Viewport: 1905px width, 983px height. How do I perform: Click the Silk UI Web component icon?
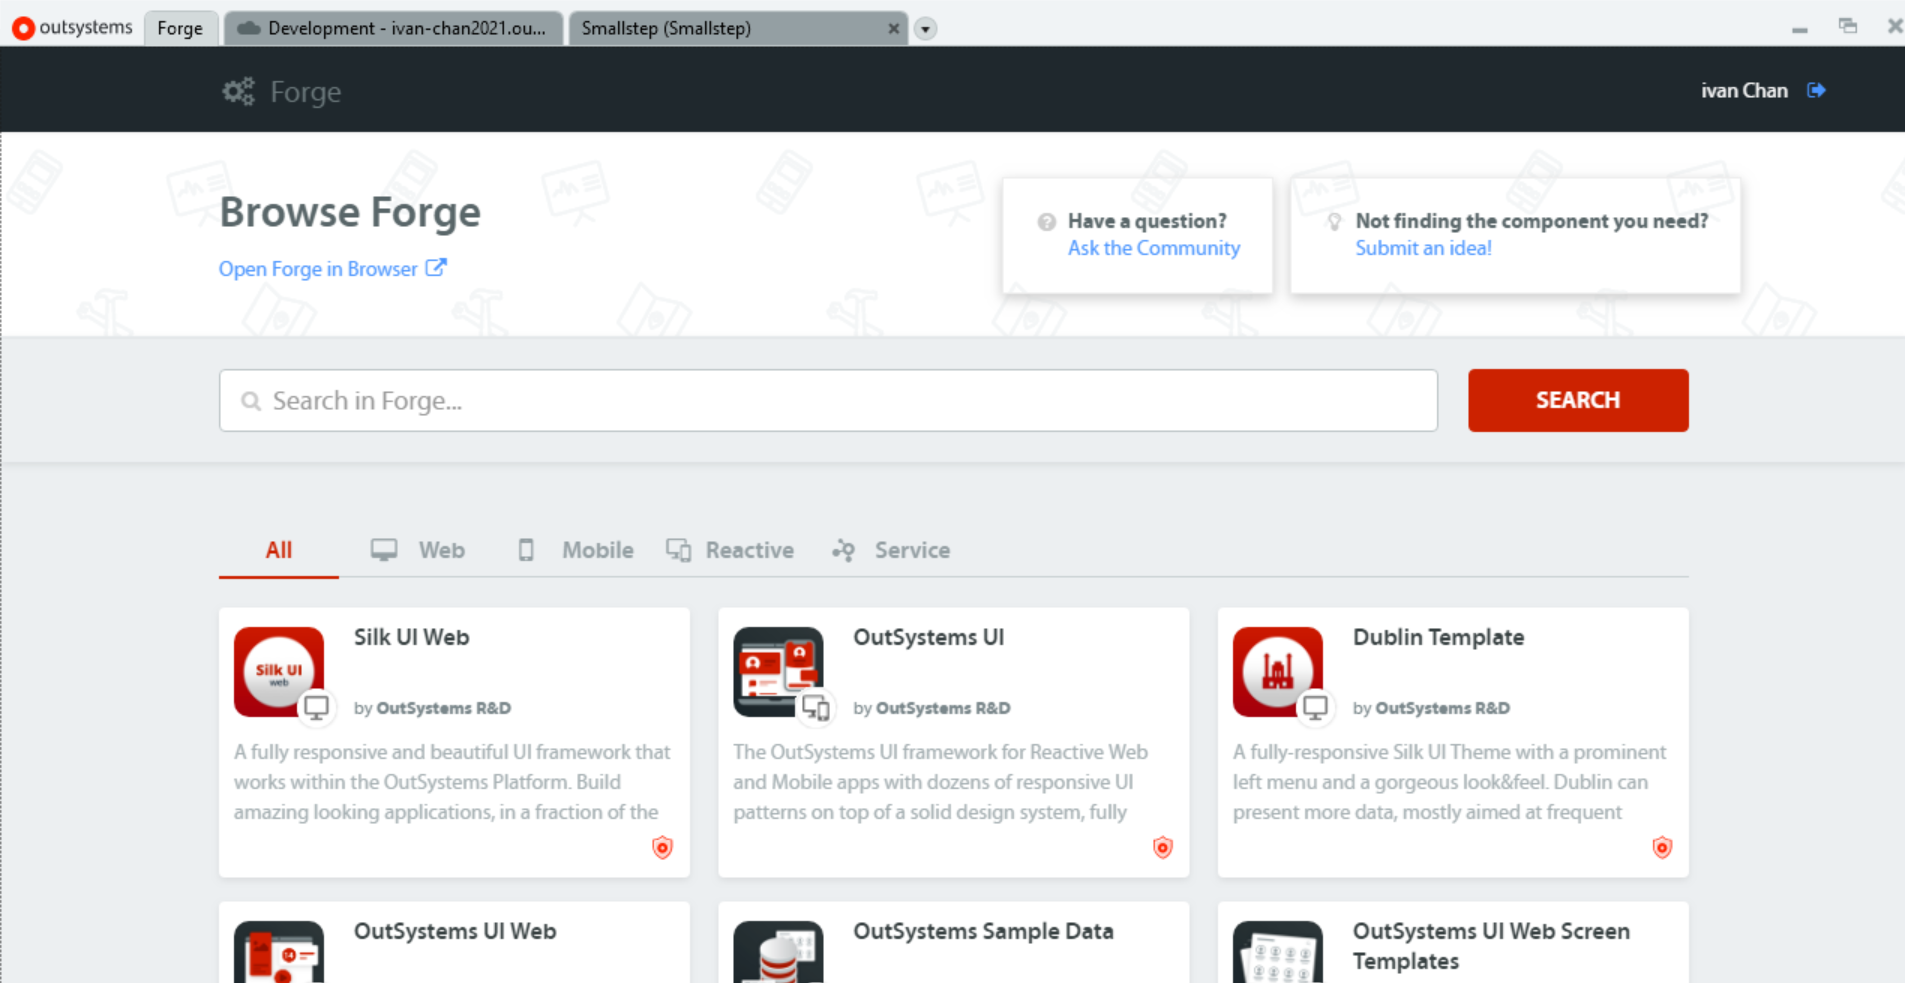[x=279, y=672]
